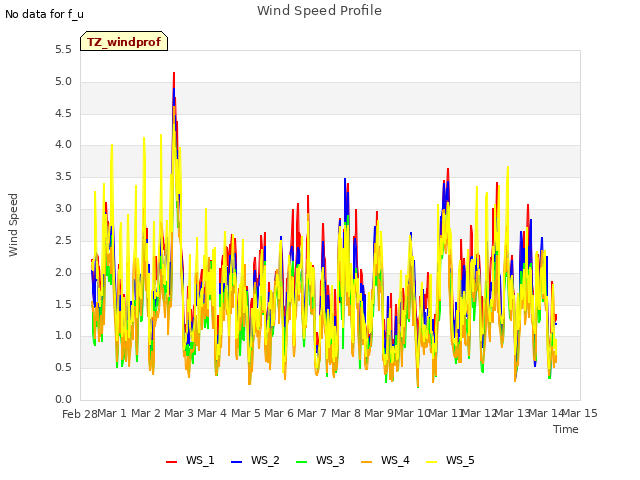Click the 4.5 y-axis tick label
The image size is (640, 480).
(63, 113)
